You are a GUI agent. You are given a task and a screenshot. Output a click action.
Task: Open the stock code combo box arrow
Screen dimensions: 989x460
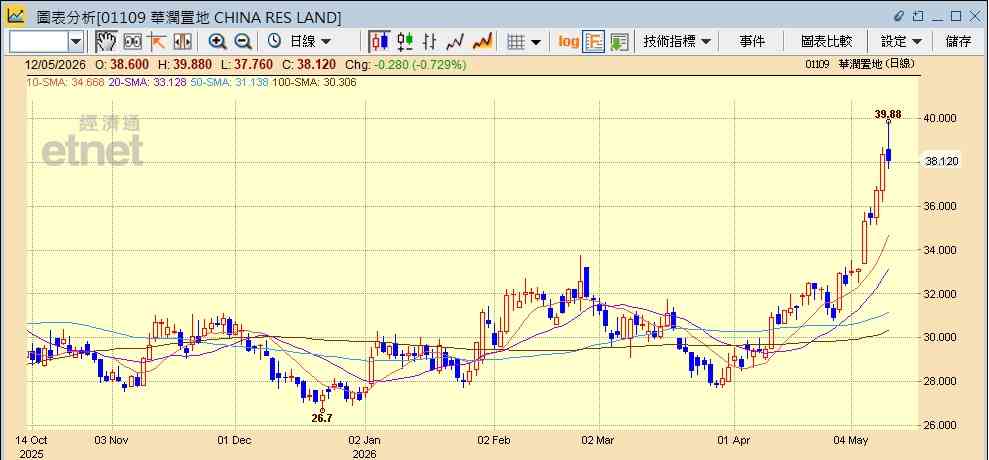[76, 42]
